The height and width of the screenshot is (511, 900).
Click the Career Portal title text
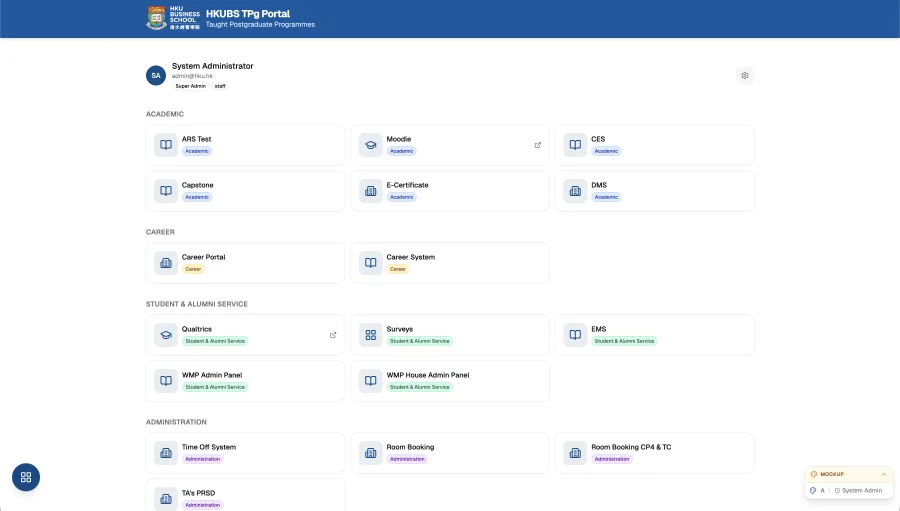(204, 257)
